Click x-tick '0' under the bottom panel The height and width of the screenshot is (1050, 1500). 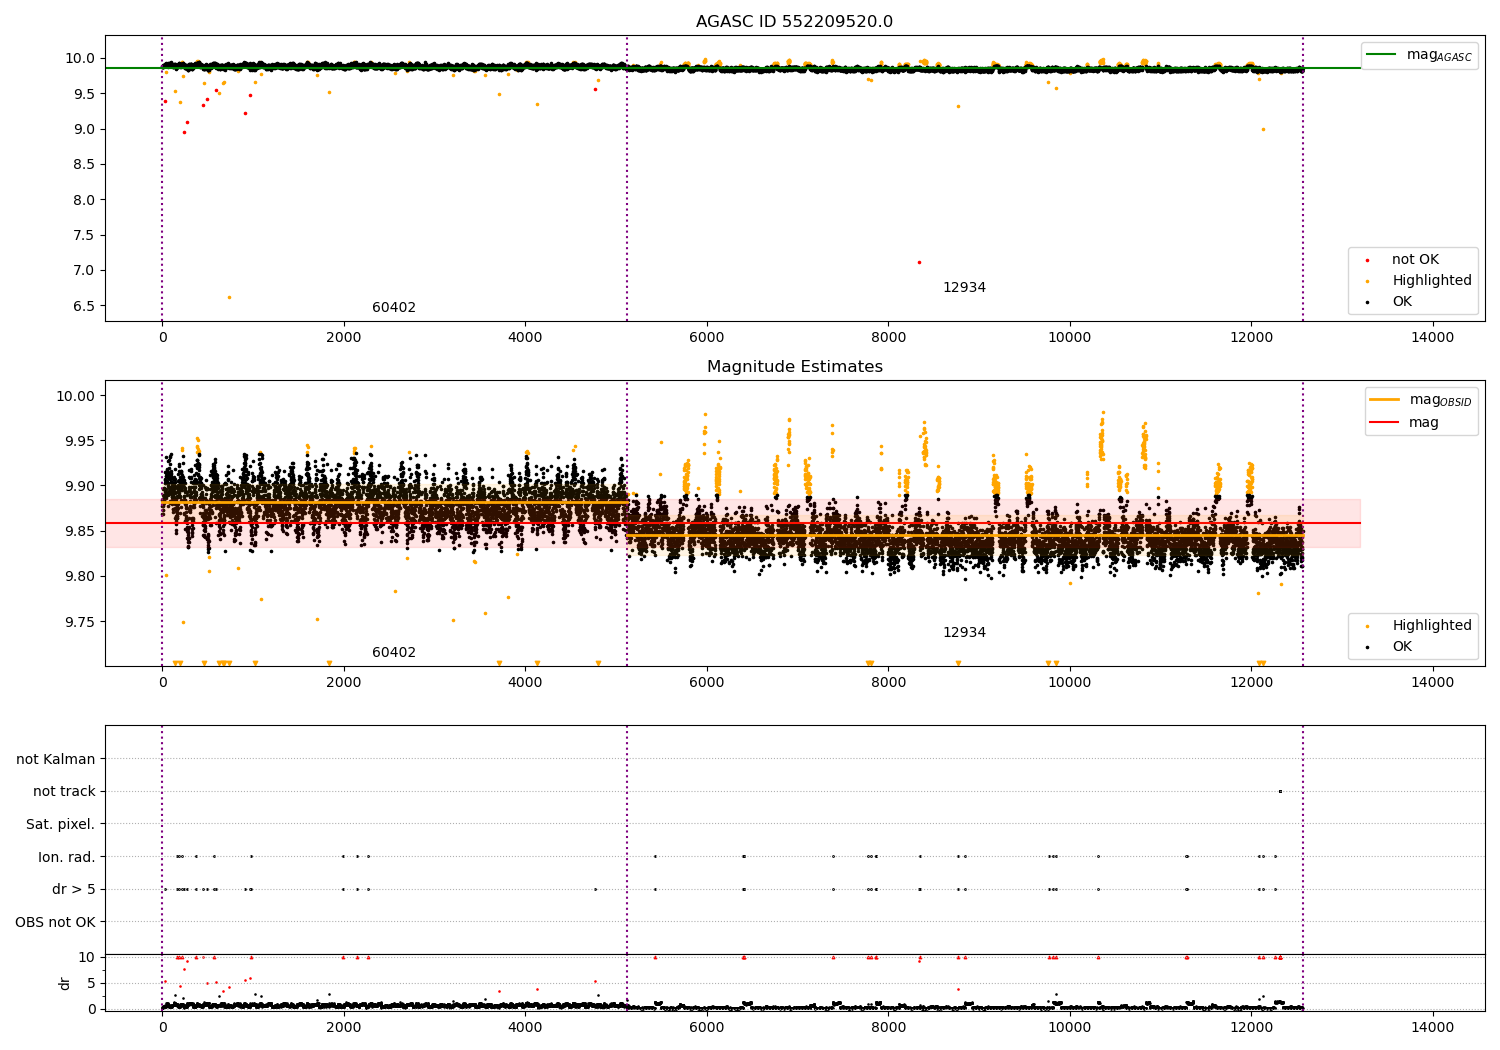[x=162, y=1028]
